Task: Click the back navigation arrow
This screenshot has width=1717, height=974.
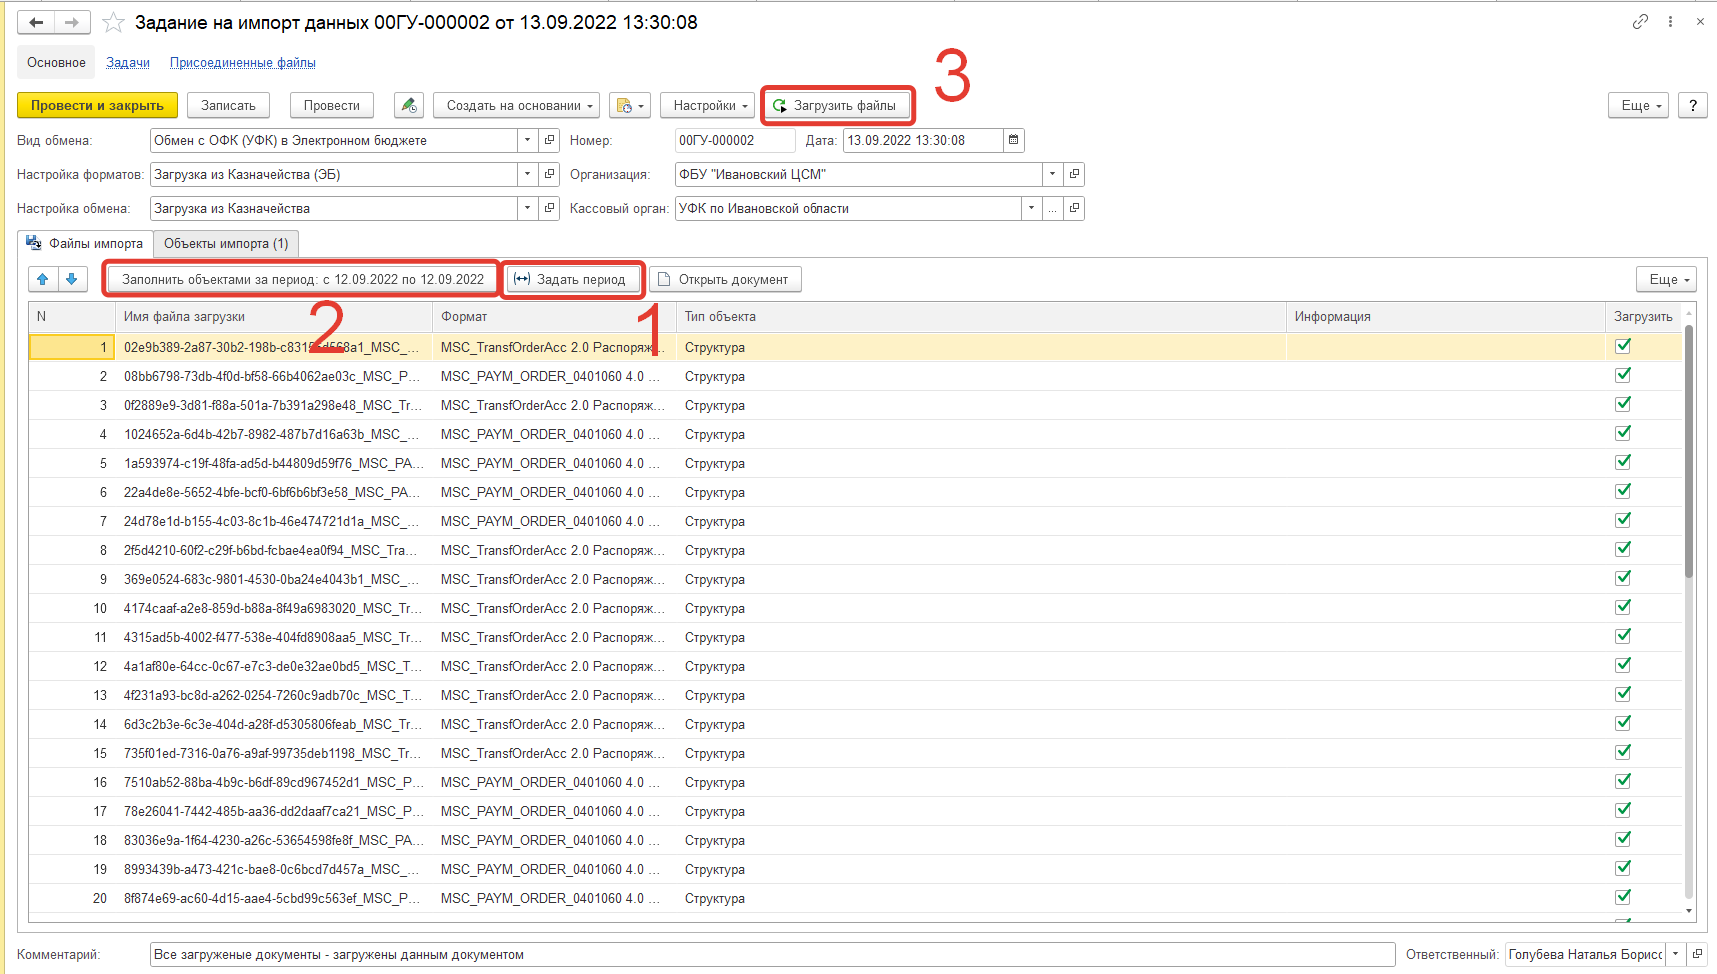Action: (x=36, y=22)
